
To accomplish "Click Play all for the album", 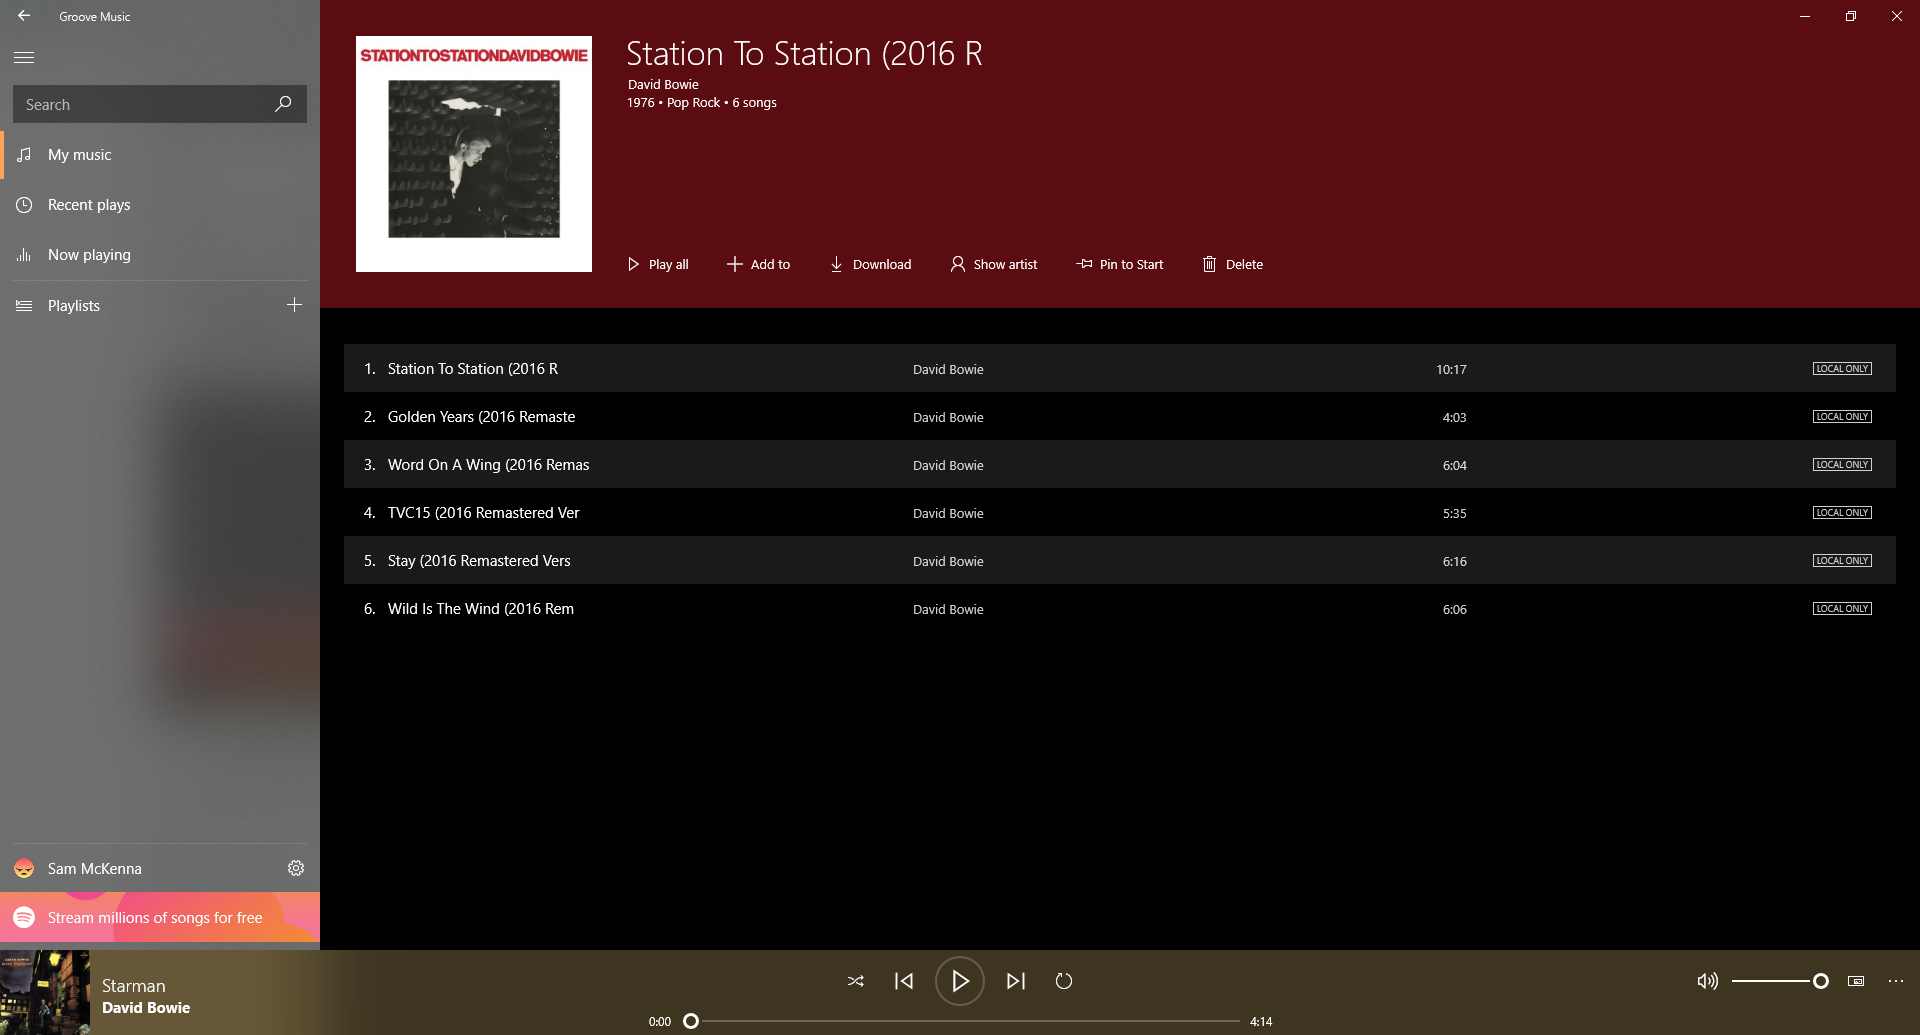I will coord(657,264).
